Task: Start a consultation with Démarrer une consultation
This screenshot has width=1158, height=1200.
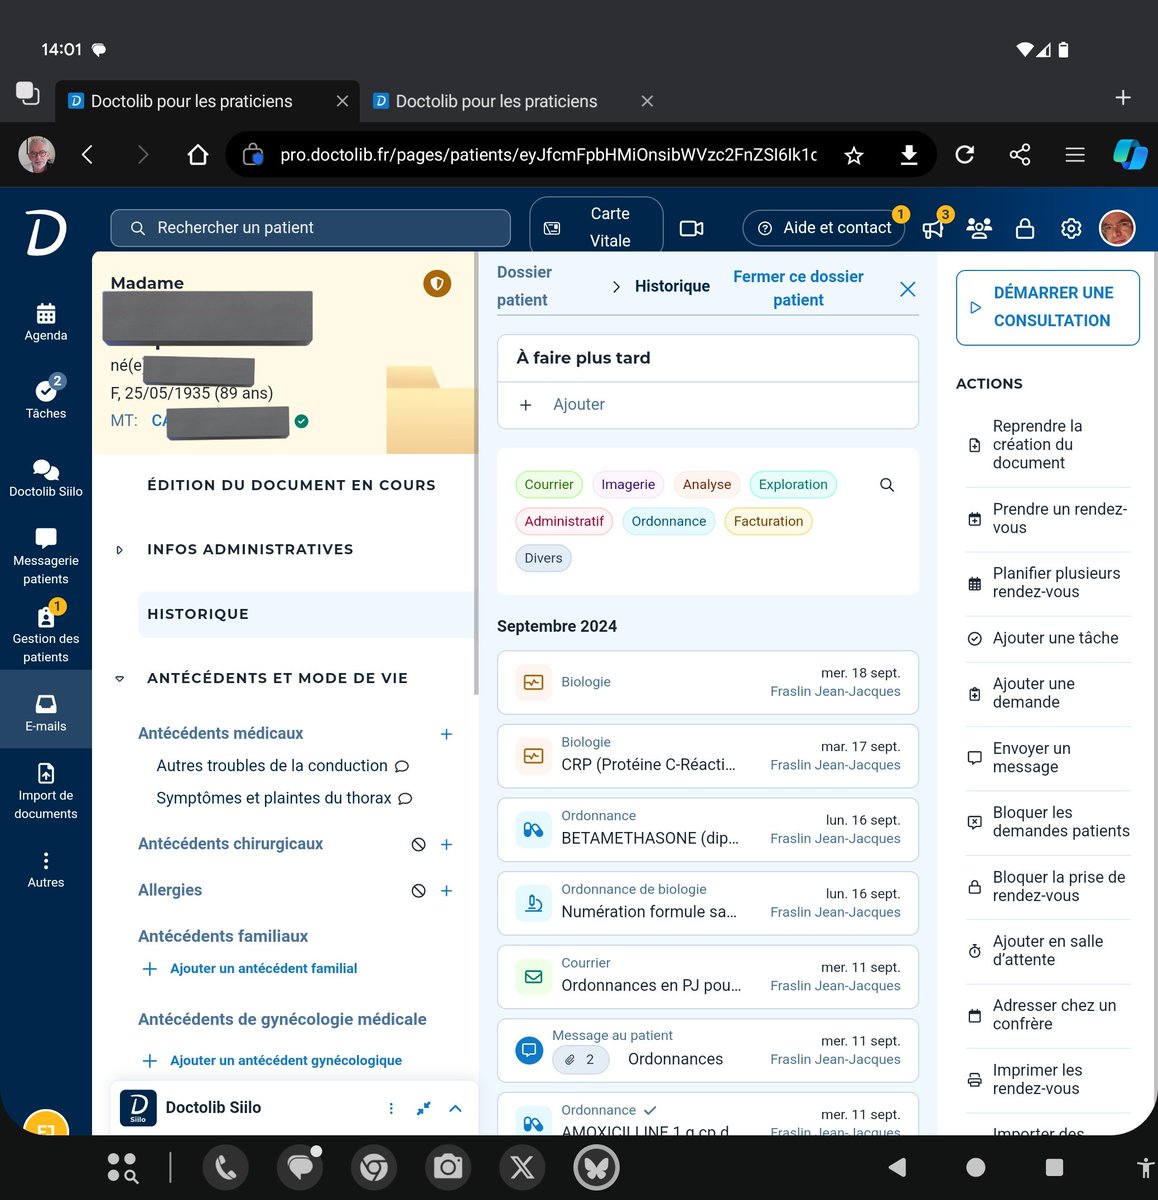Action: [1048, 308]
